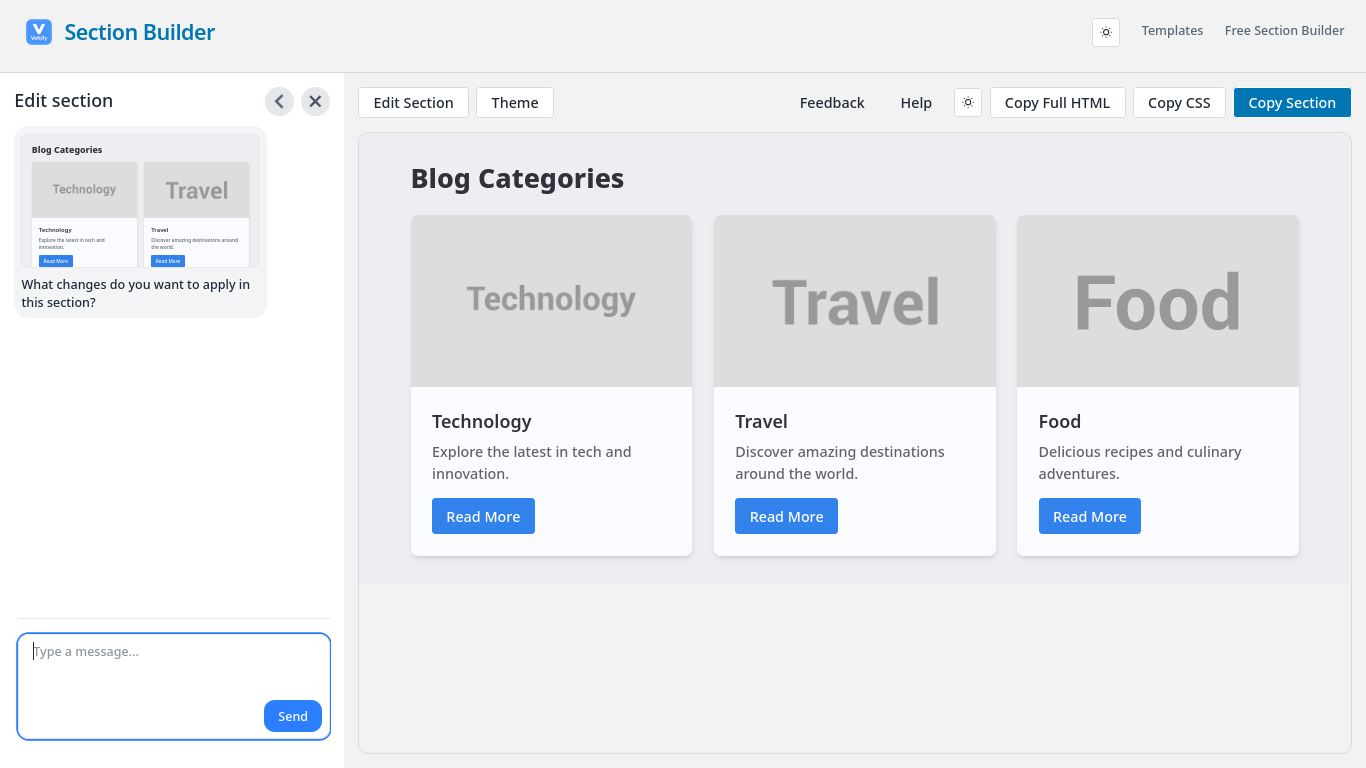Open the Edit Section tab
The height and width of the screenshot is (768, 1366).
tap(413, 103)
